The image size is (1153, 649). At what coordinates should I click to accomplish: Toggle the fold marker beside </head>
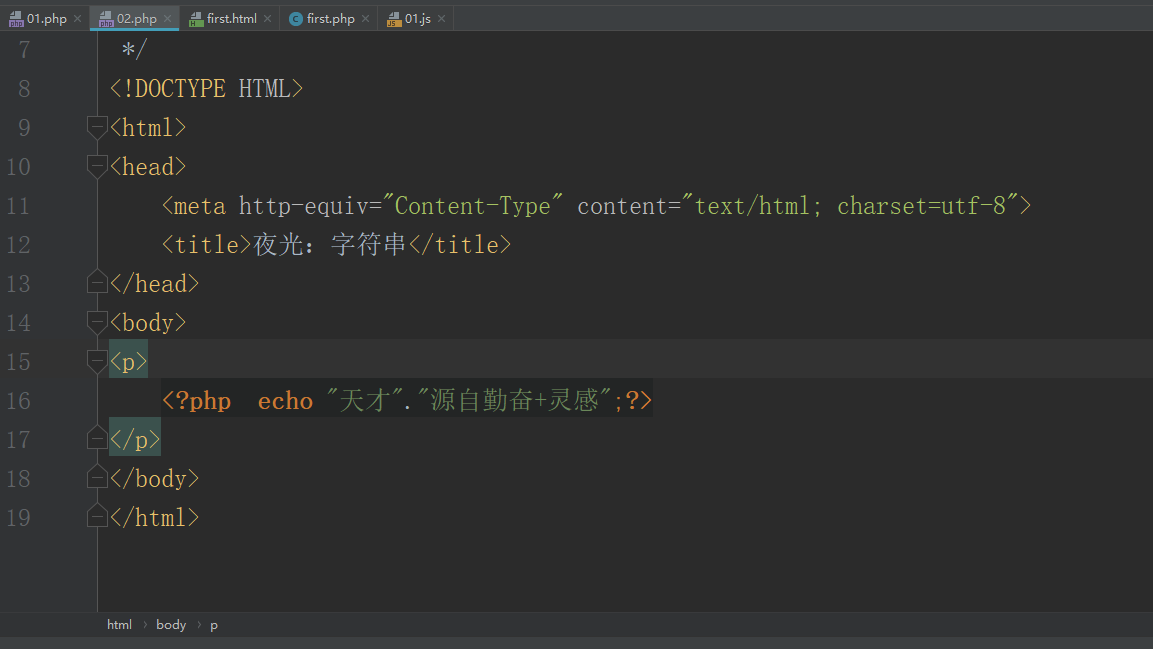[x=96, y=283]
